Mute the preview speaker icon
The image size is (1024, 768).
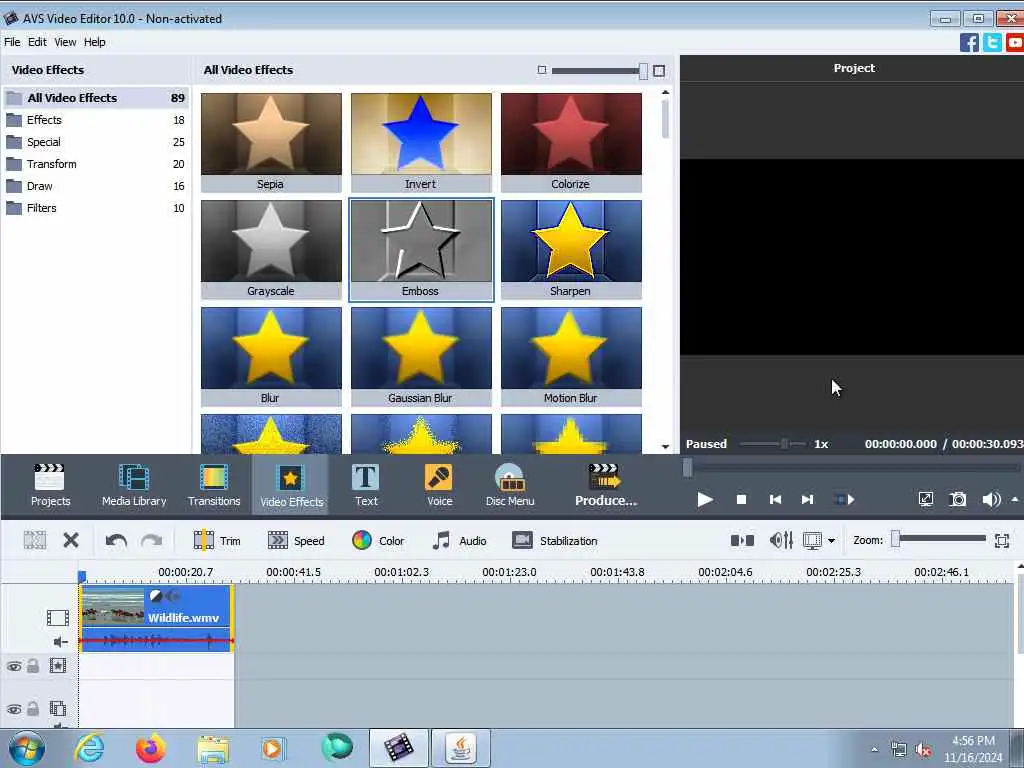tap(991, 500)
